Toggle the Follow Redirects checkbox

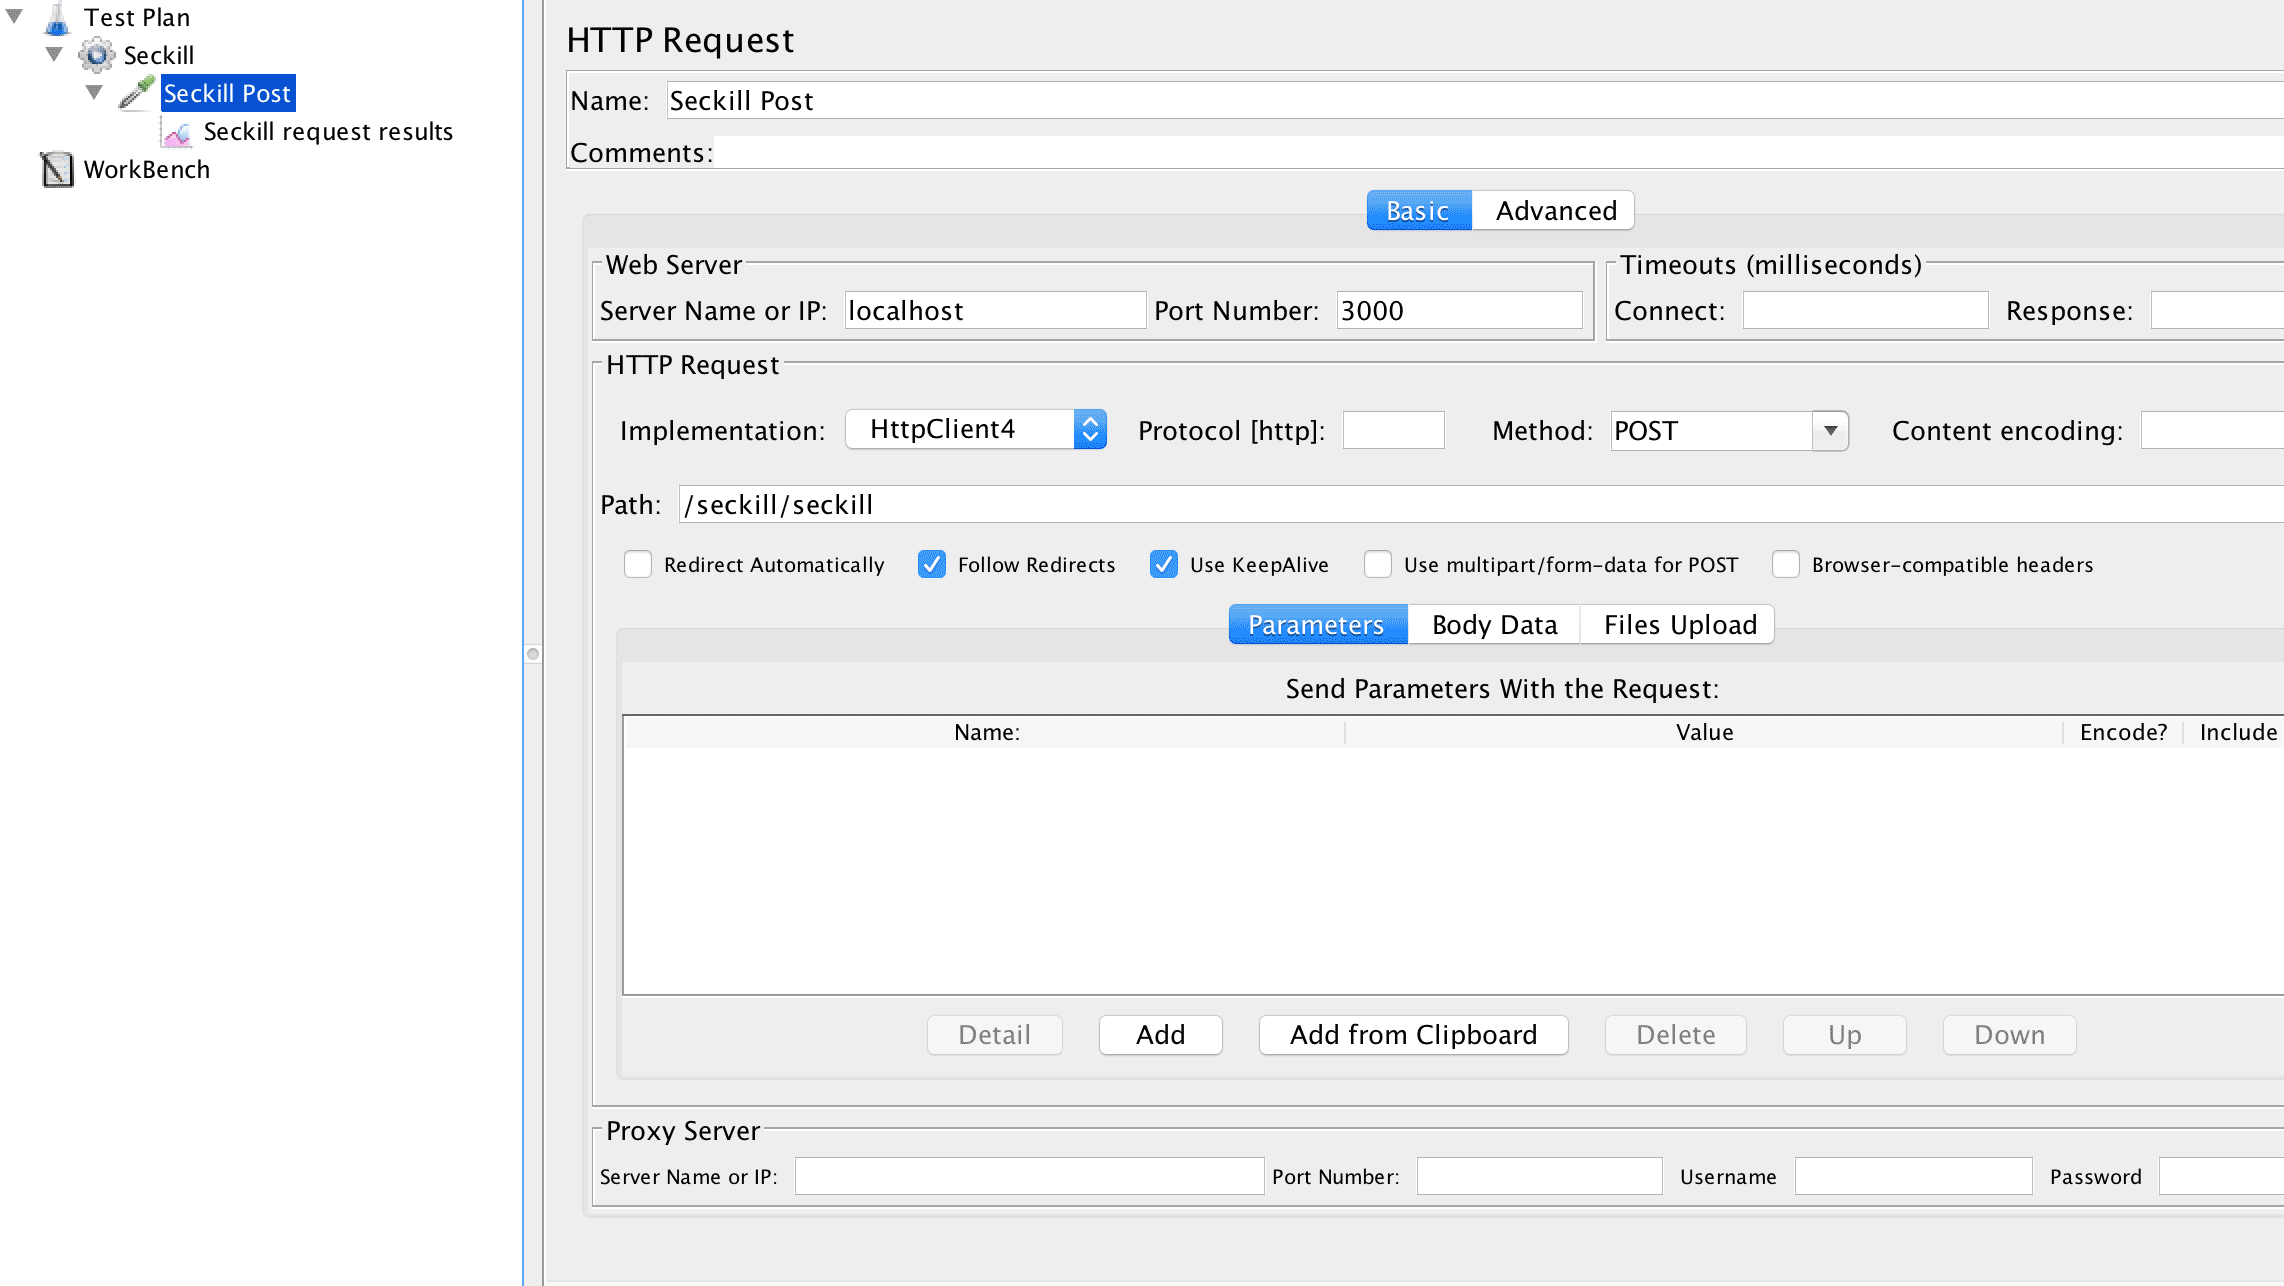coord(930,563)
